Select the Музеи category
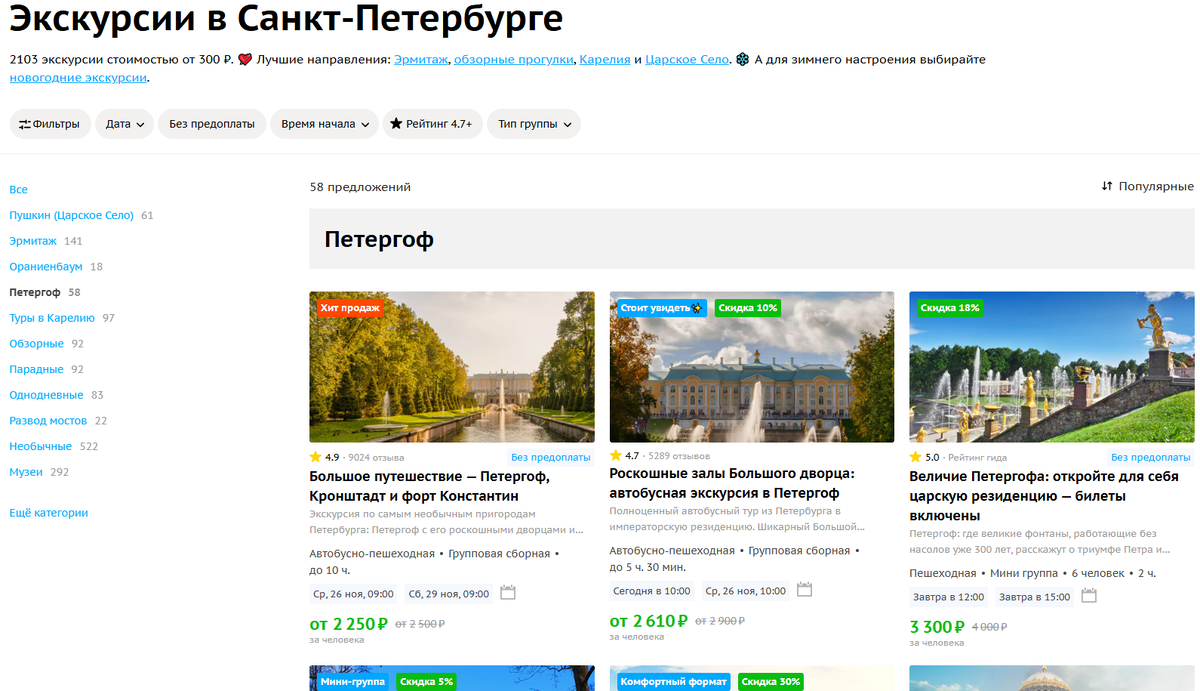 pos(27,472)
